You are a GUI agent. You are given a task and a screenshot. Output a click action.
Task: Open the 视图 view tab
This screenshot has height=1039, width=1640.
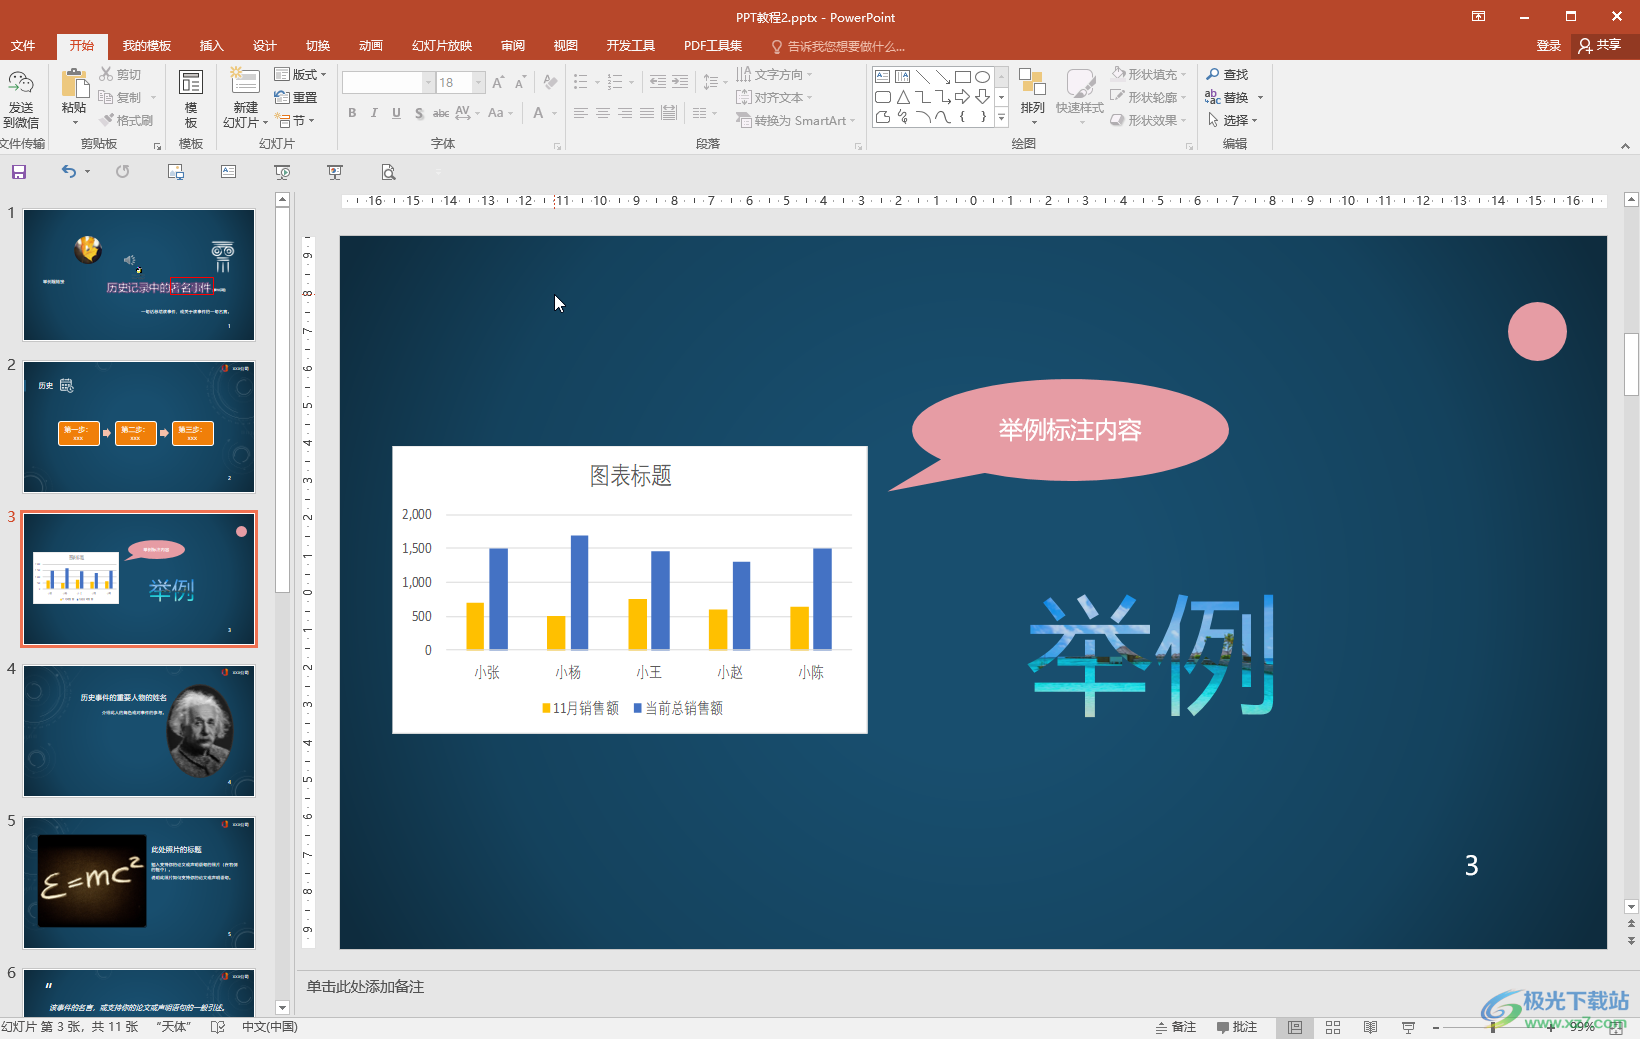[565, 46]
